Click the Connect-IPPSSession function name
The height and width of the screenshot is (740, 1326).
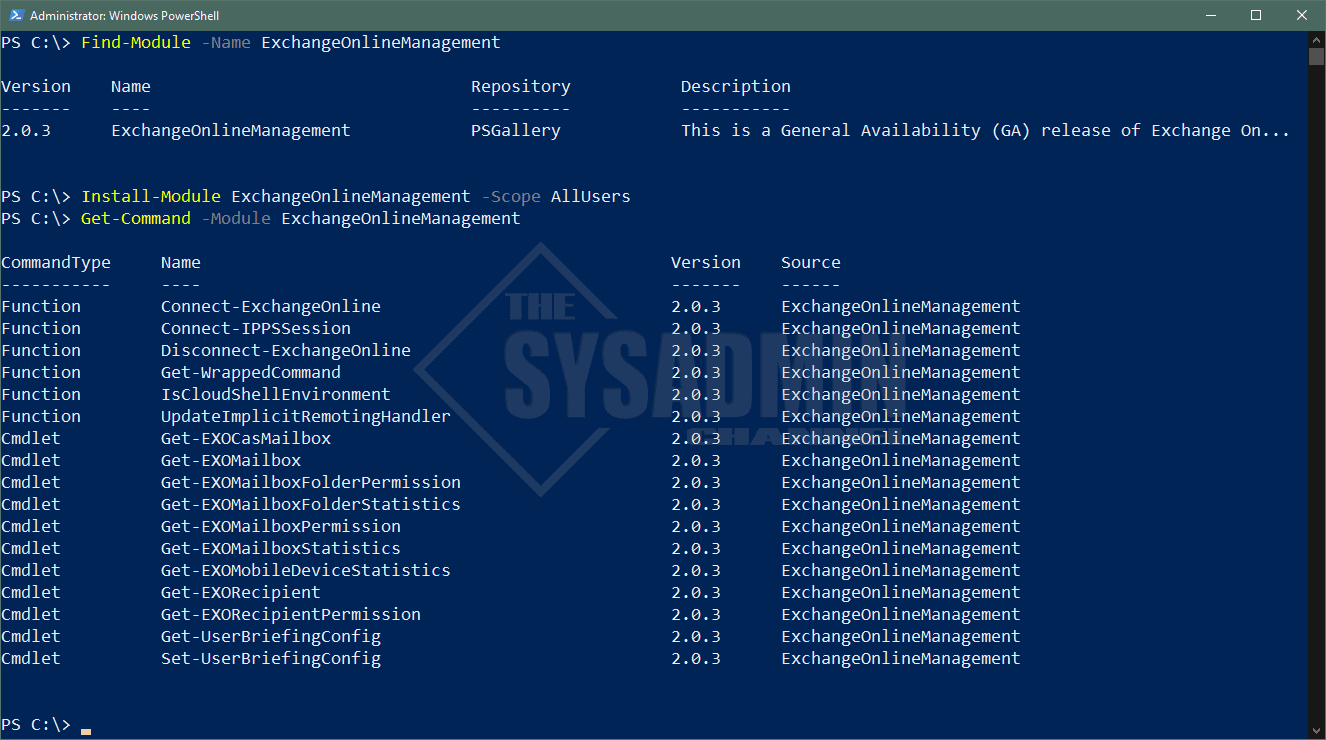(x=256, y=328)
